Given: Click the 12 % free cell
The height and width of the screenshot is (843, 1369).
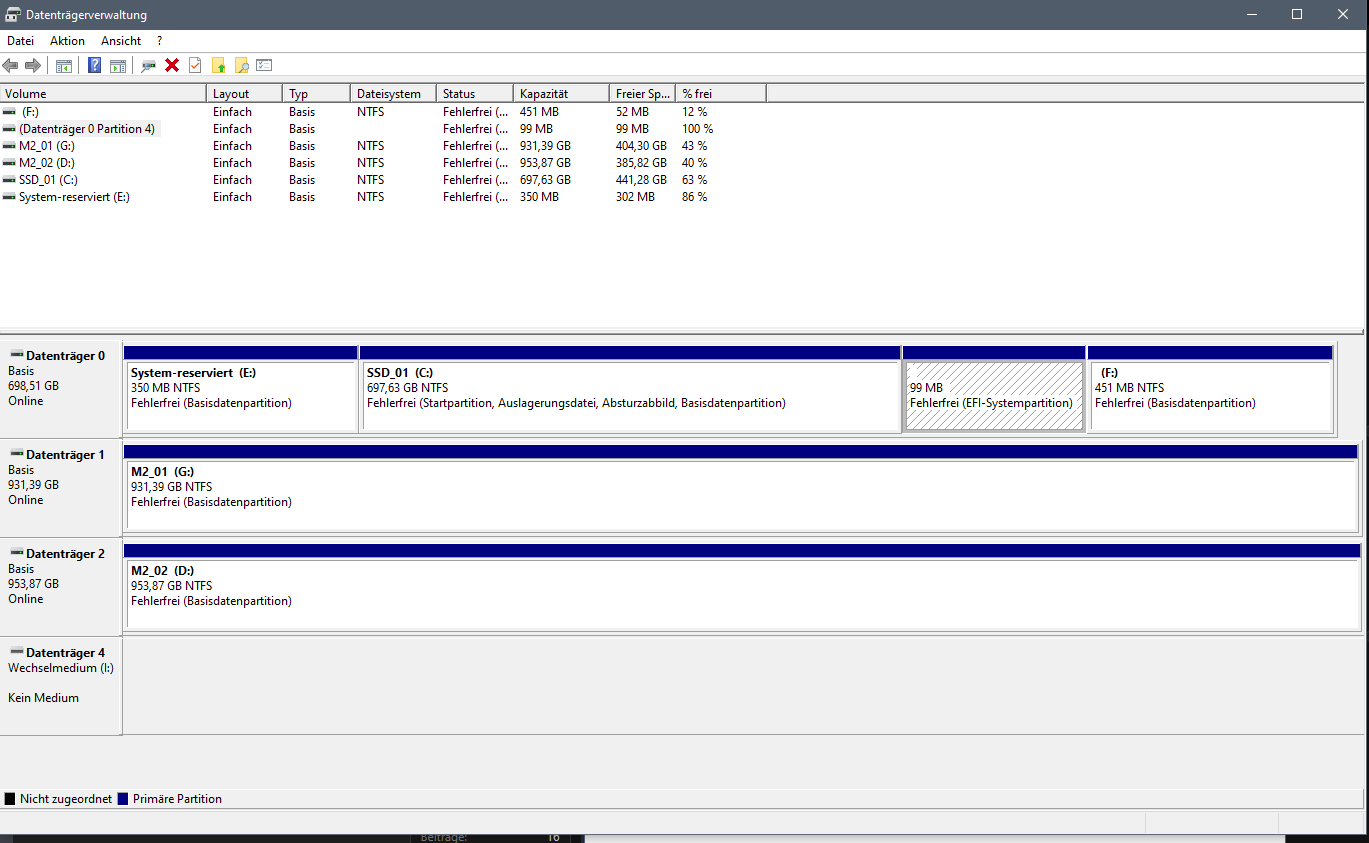Looking at the screenshot, I should (695, 112).
